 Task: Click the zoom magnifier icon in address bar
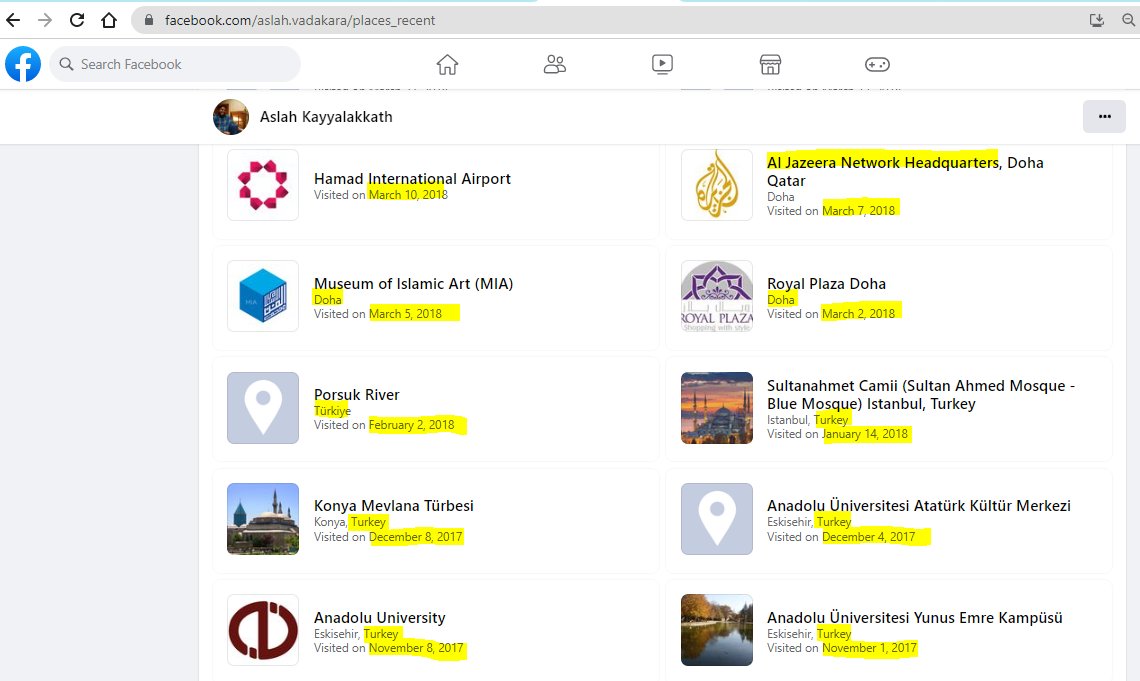[x=1129, y=20]
